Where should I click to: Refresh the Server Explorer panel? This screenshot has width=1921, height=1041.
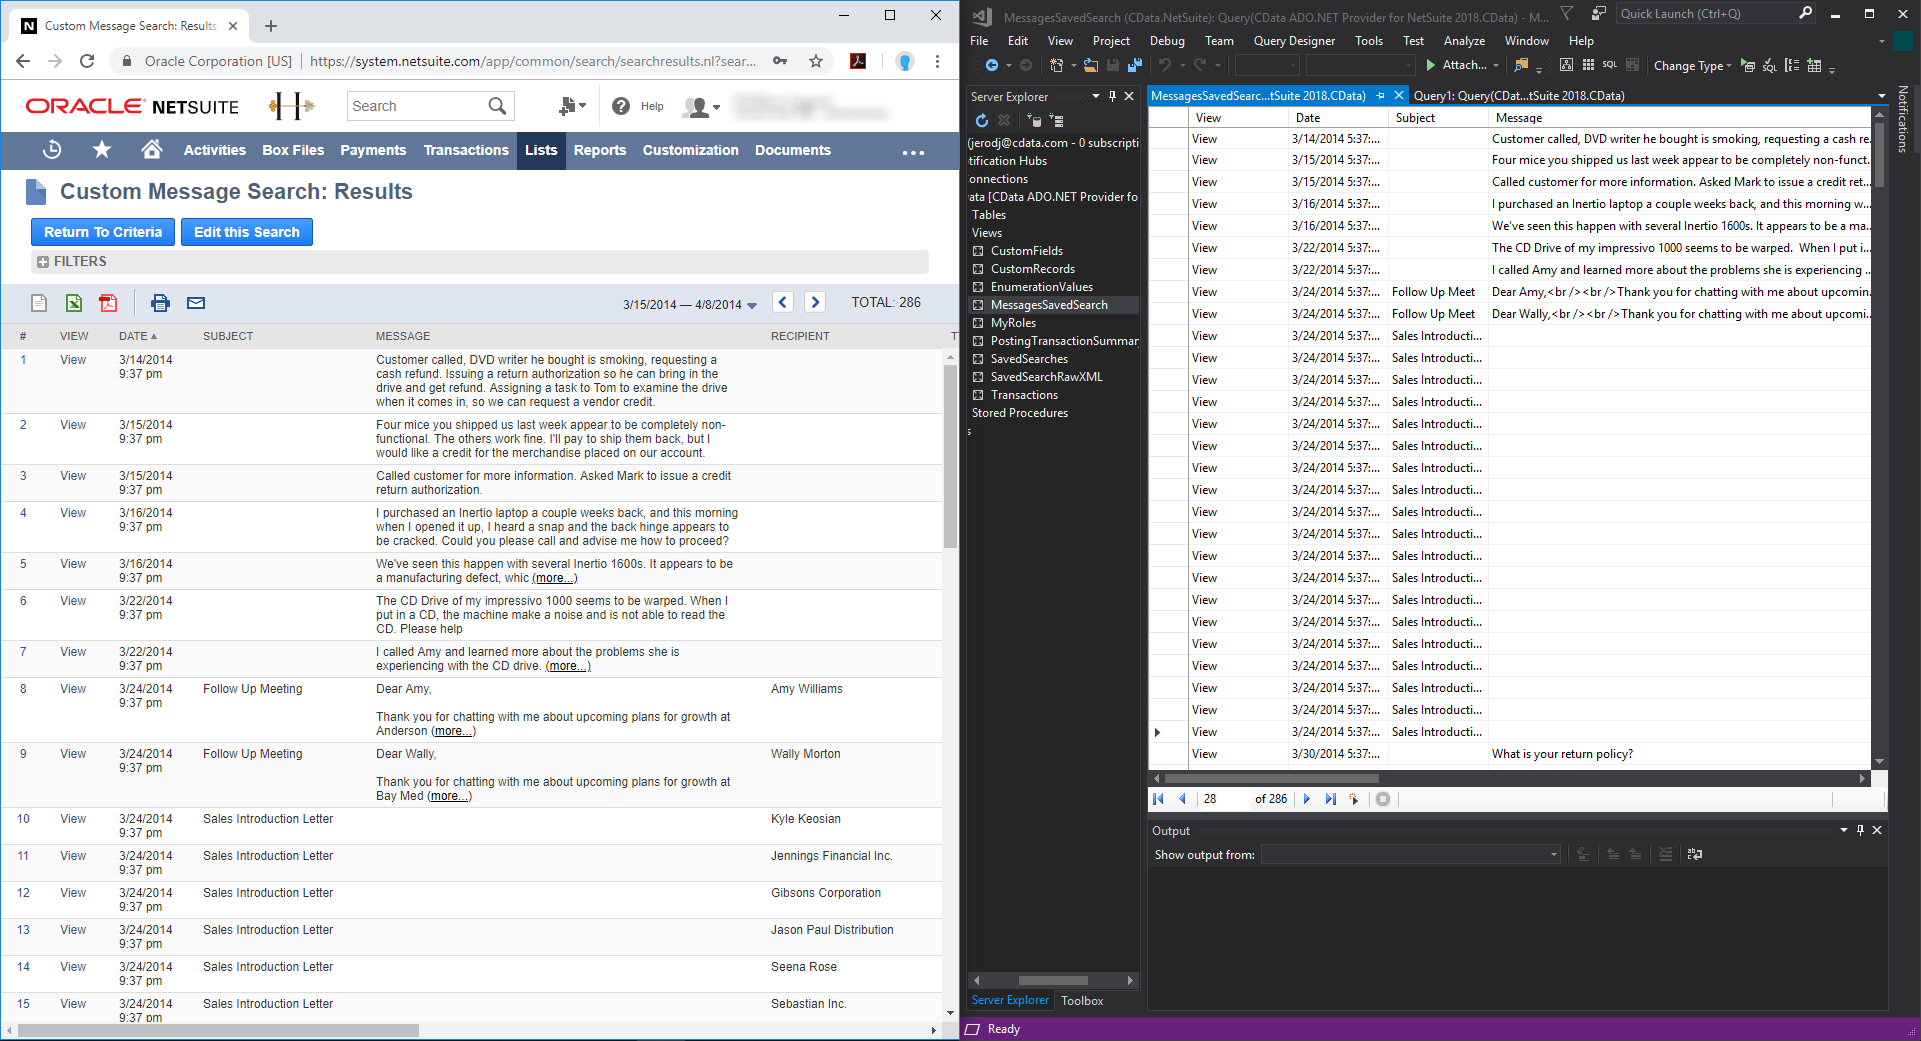[x=982, y=121]
